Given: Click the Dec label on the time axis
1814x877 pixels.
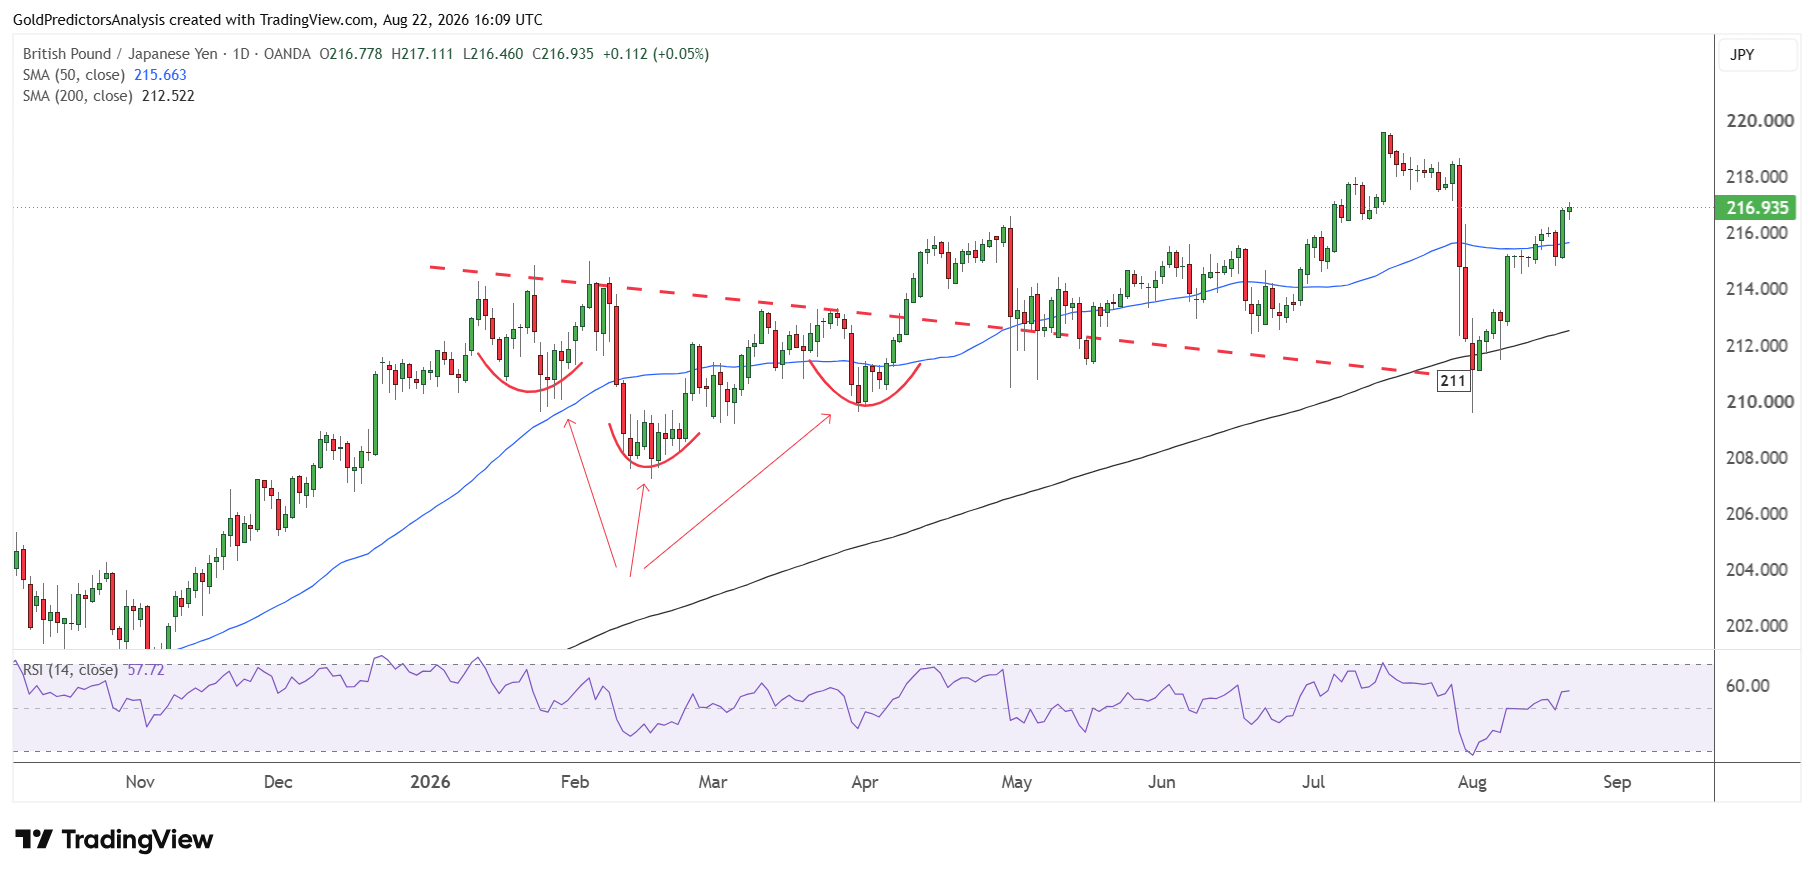Looking at the screenshot, I should pos(278,782).
